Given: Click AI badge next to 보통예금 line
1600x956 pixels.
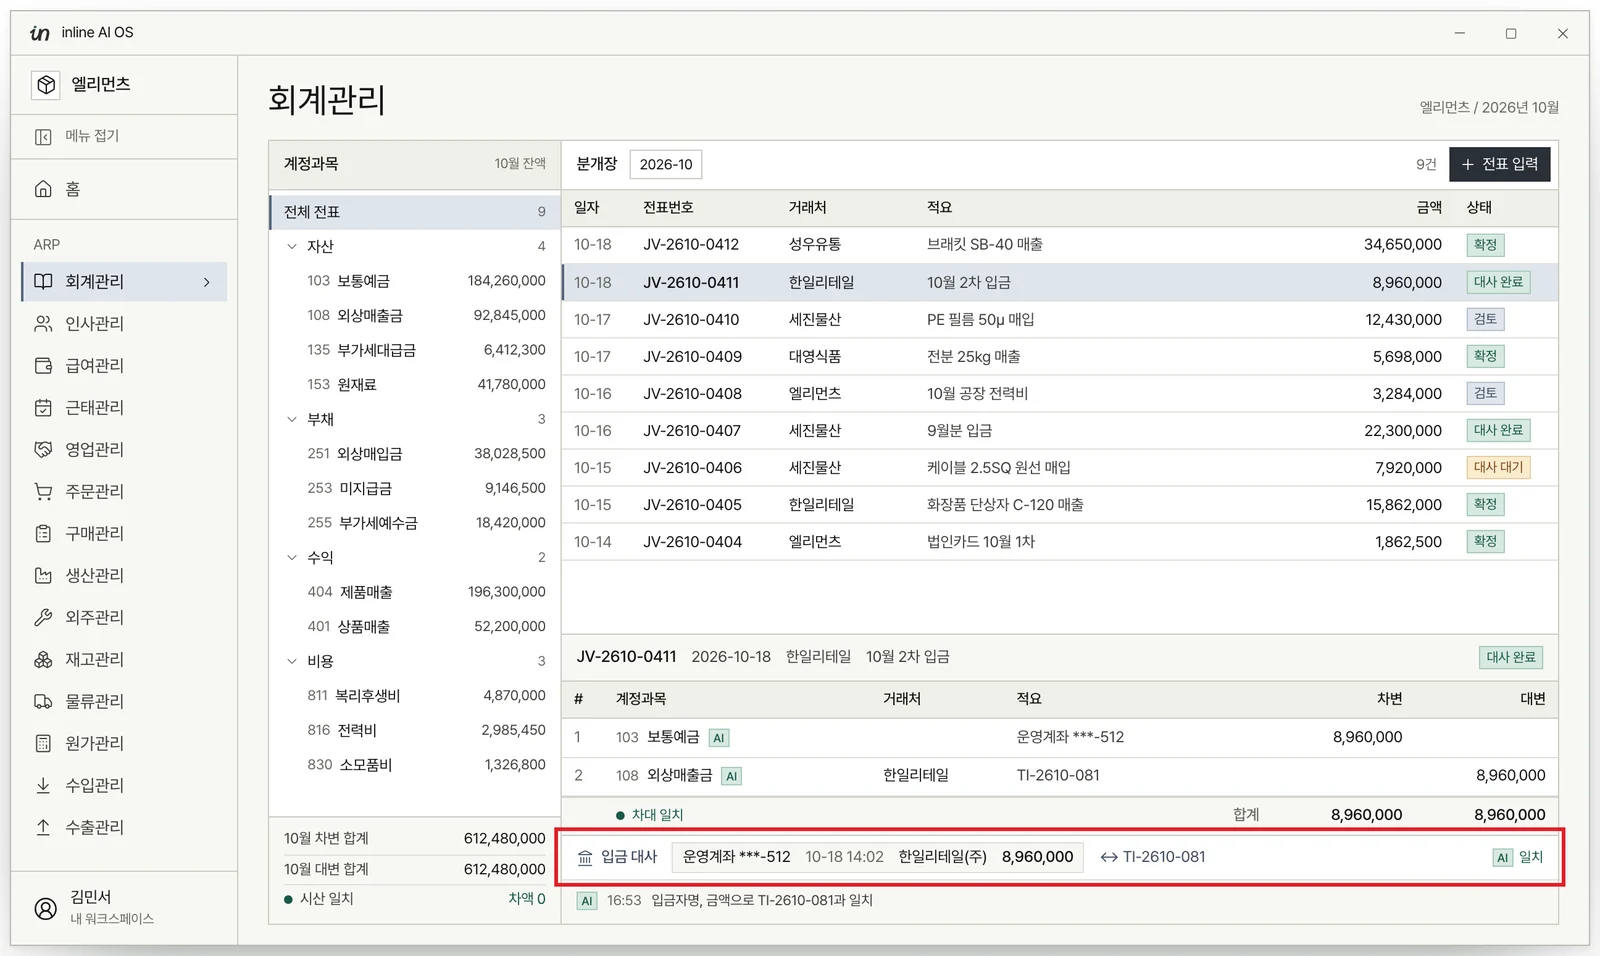Looking at the screenshot, I should point(718,738).
